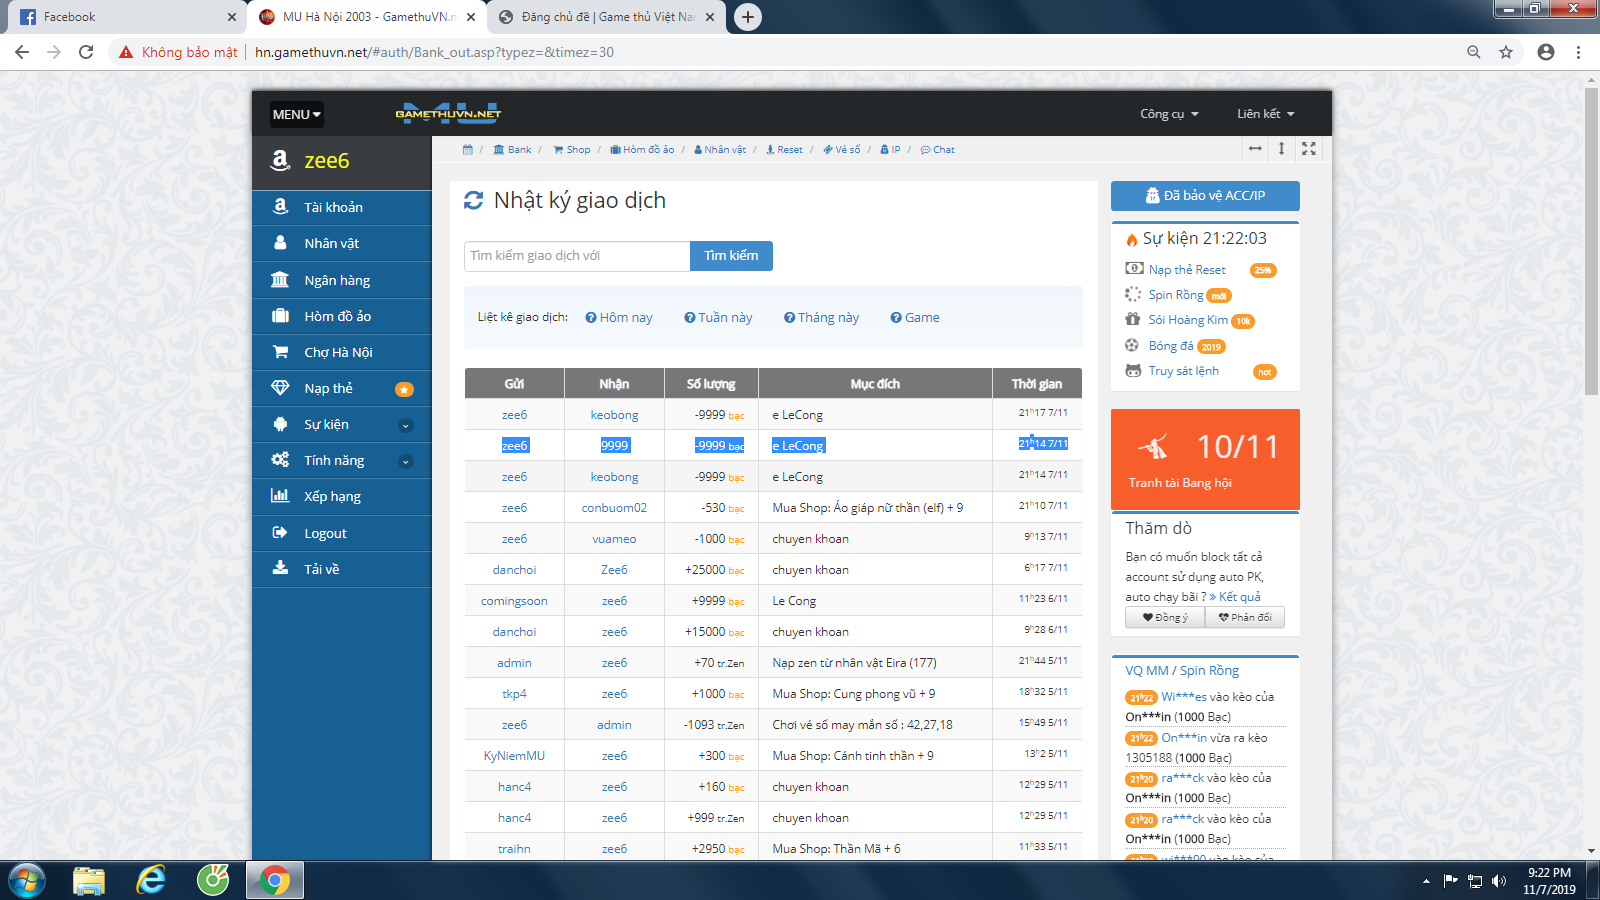Expand the Công cụ dropdown
1600x900 pixels.
click(x=1168, y=114)
